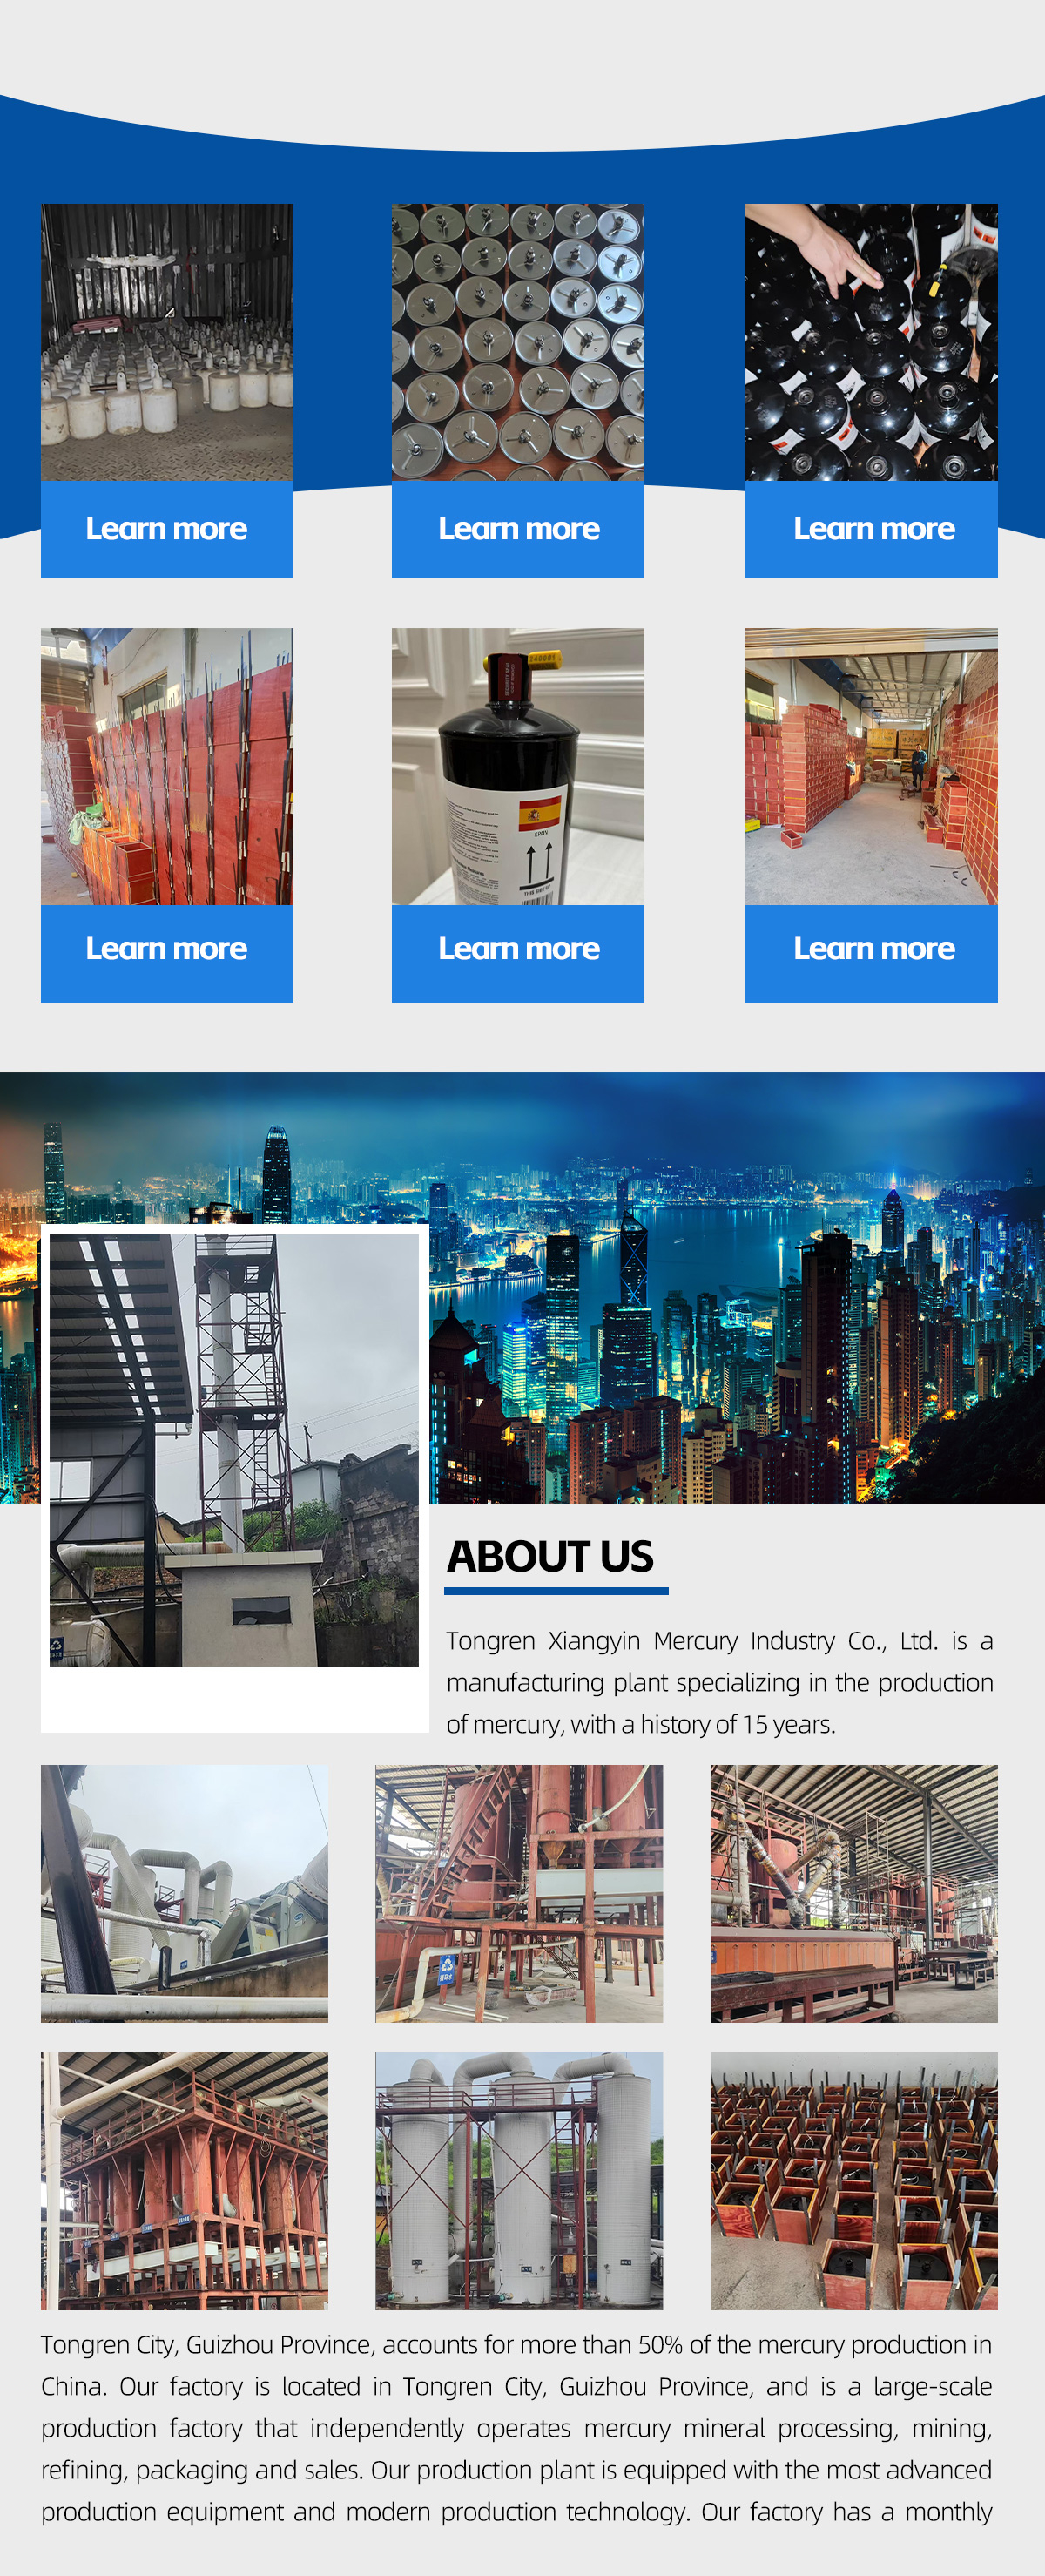Open the silver canister lids image

(x=518, y=342)
